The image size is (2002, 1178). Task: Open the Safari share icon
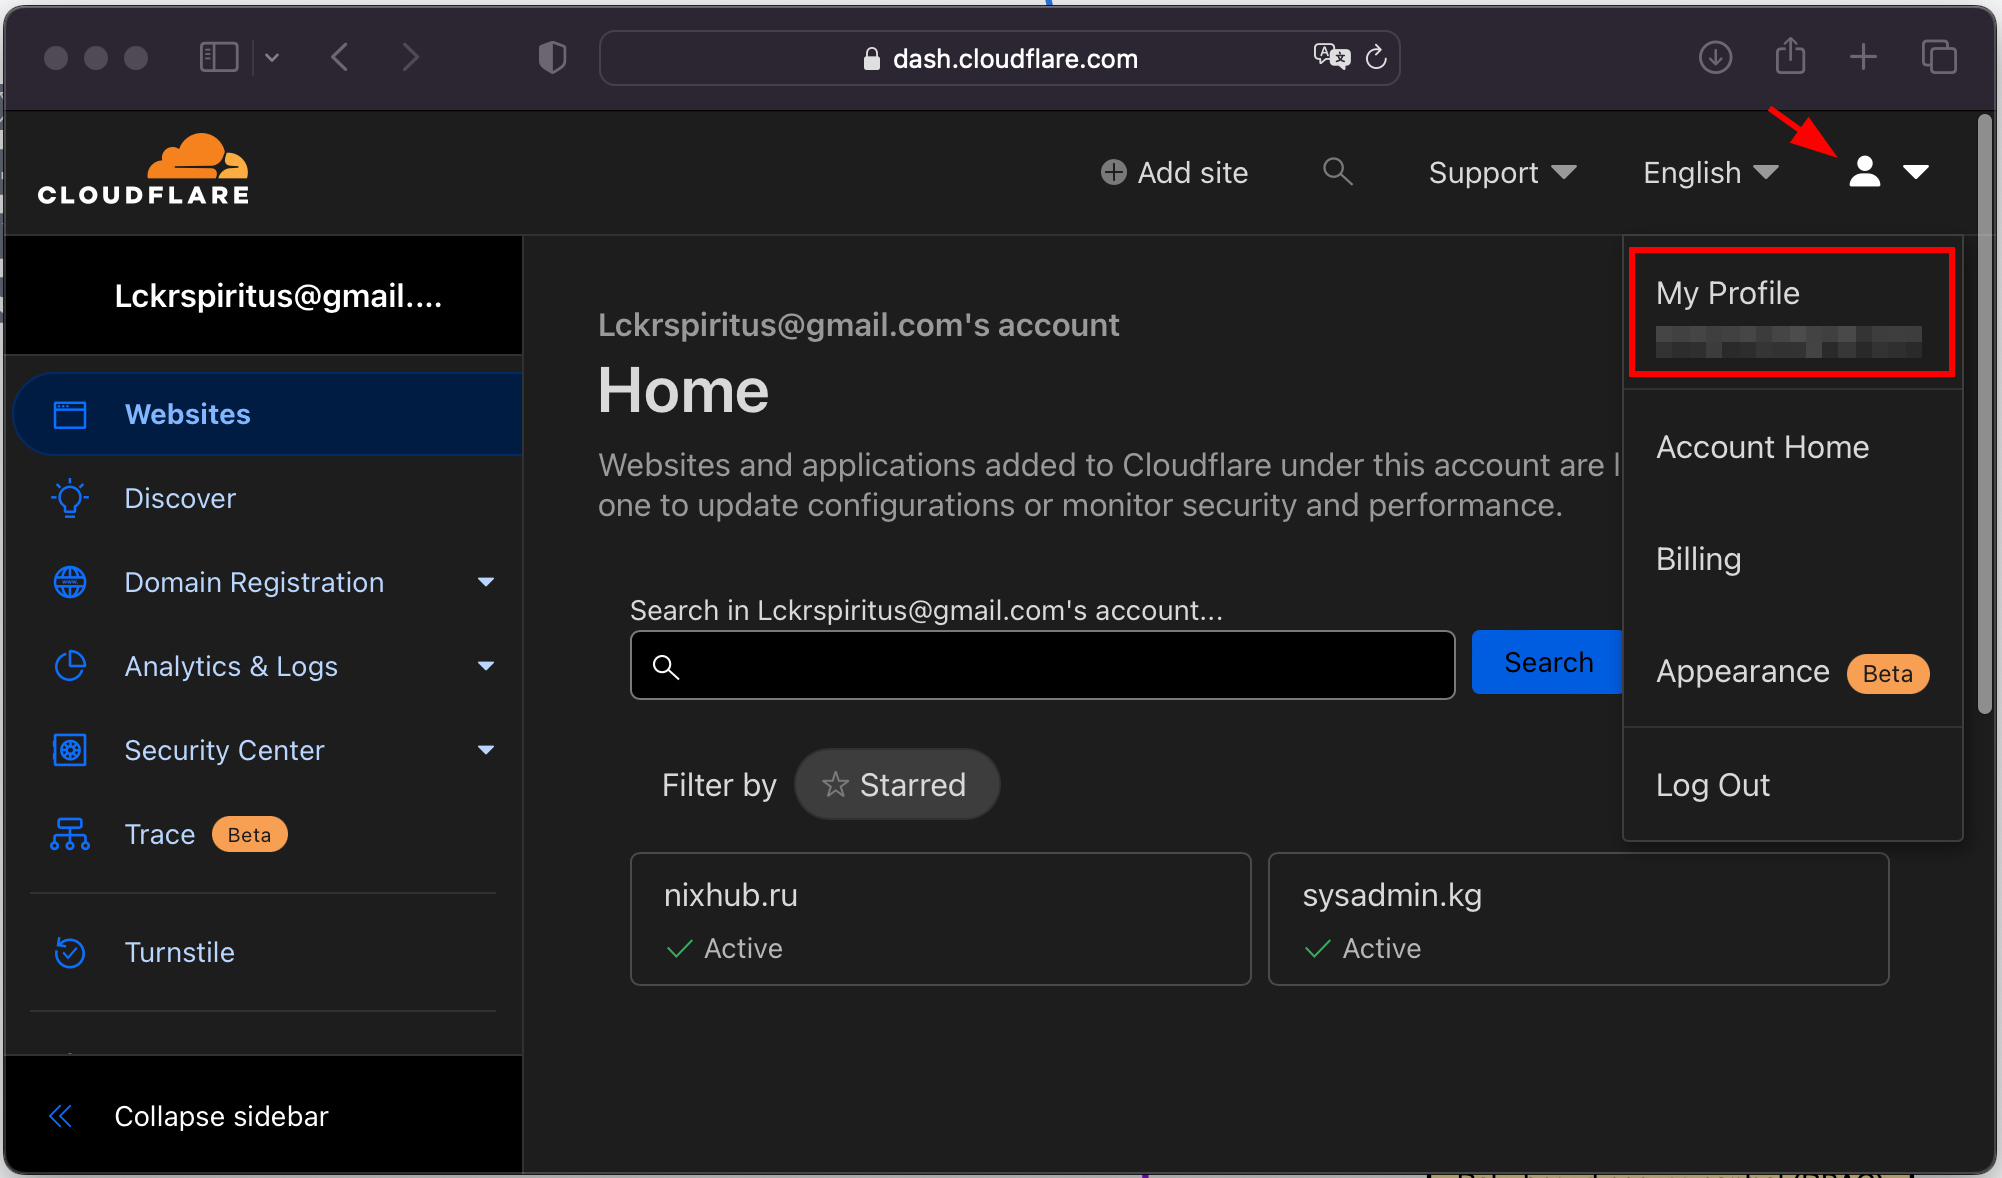point(1790,56)
